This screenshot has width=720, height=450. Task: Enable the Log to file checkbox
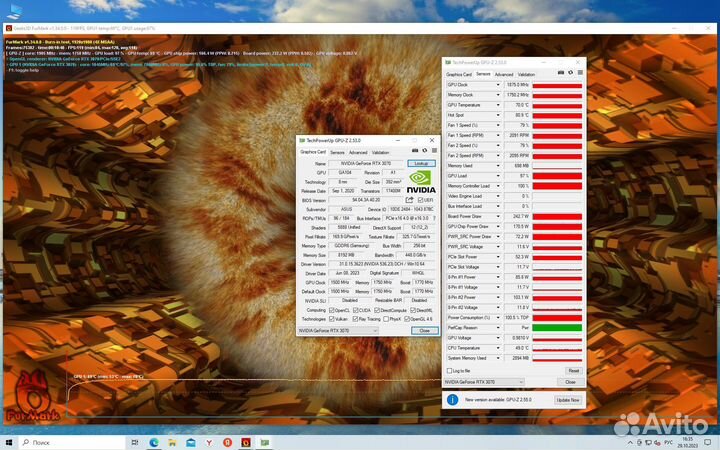click(x=450, y=371)
